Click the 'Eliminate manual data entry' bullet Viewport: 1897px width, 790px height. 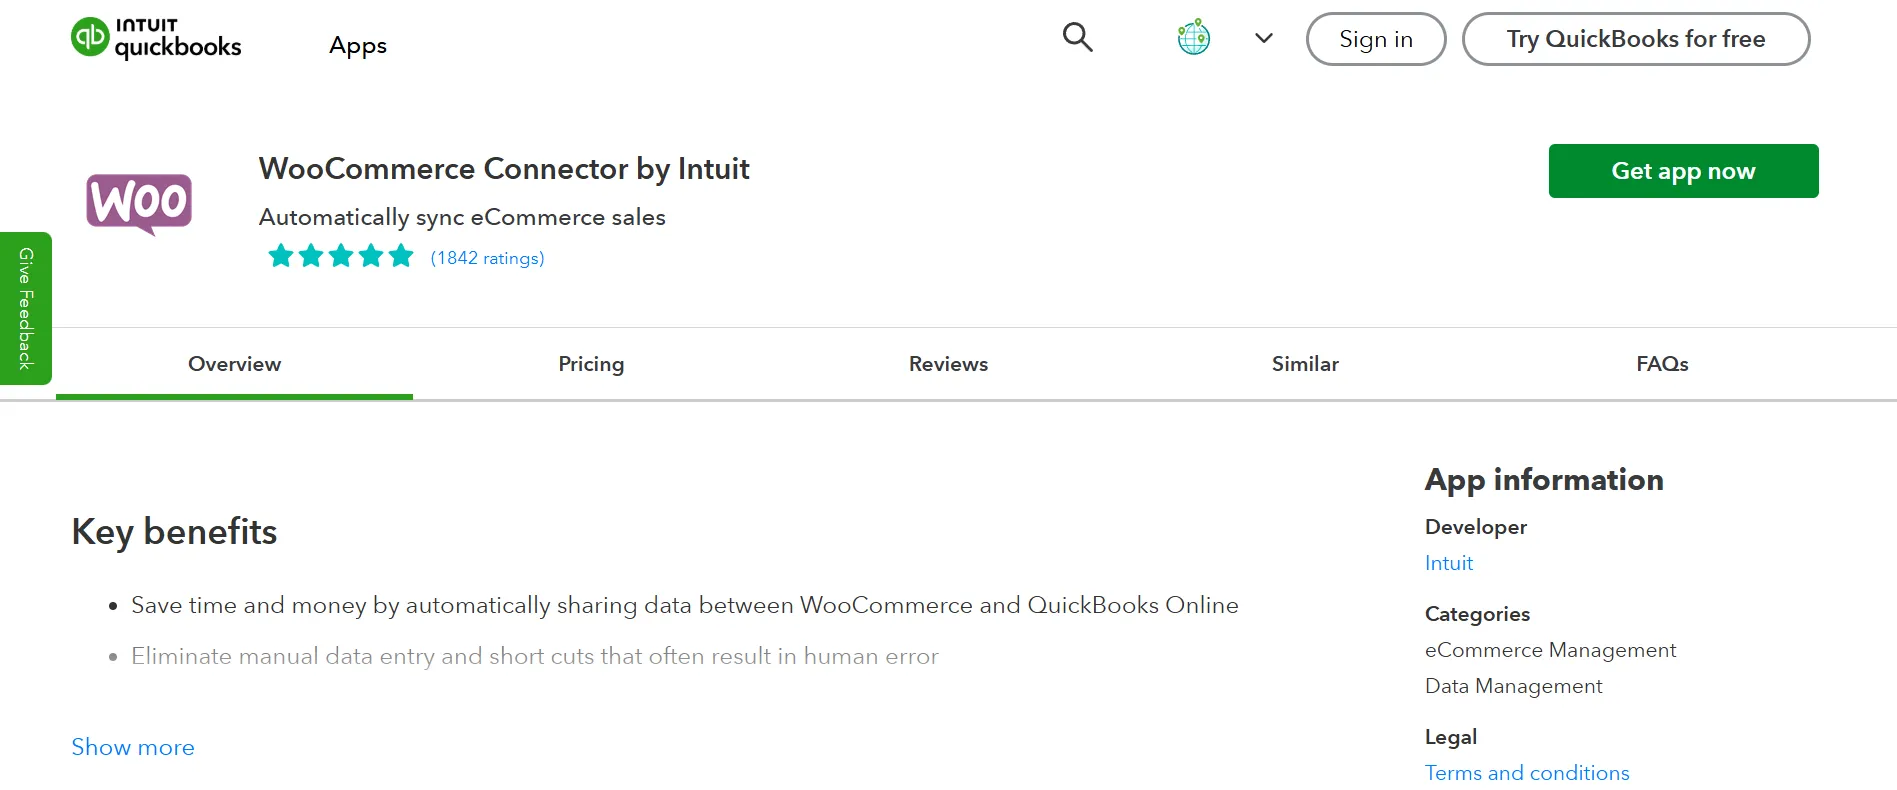[535, 656]
